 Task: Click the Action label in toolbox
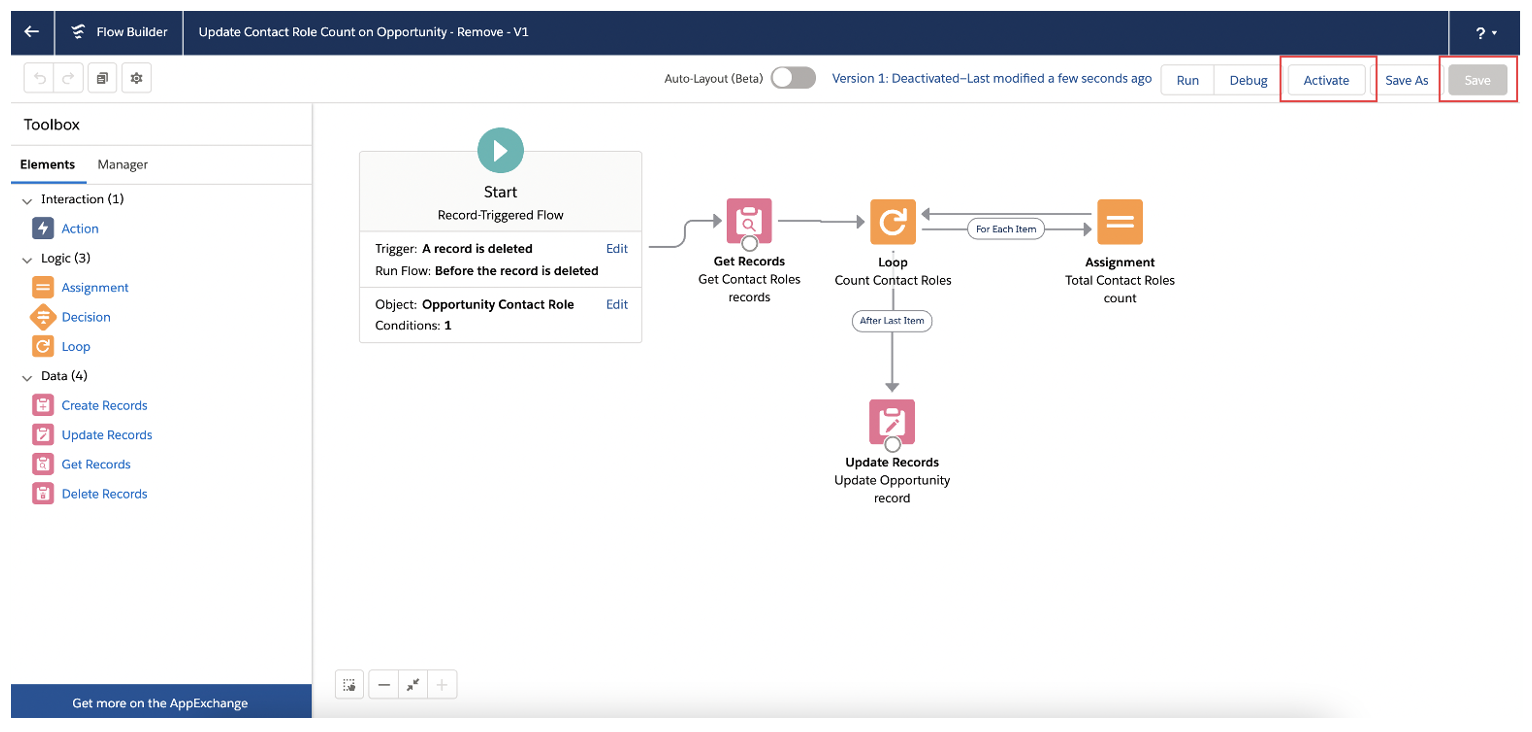click(x=80, y=229)
